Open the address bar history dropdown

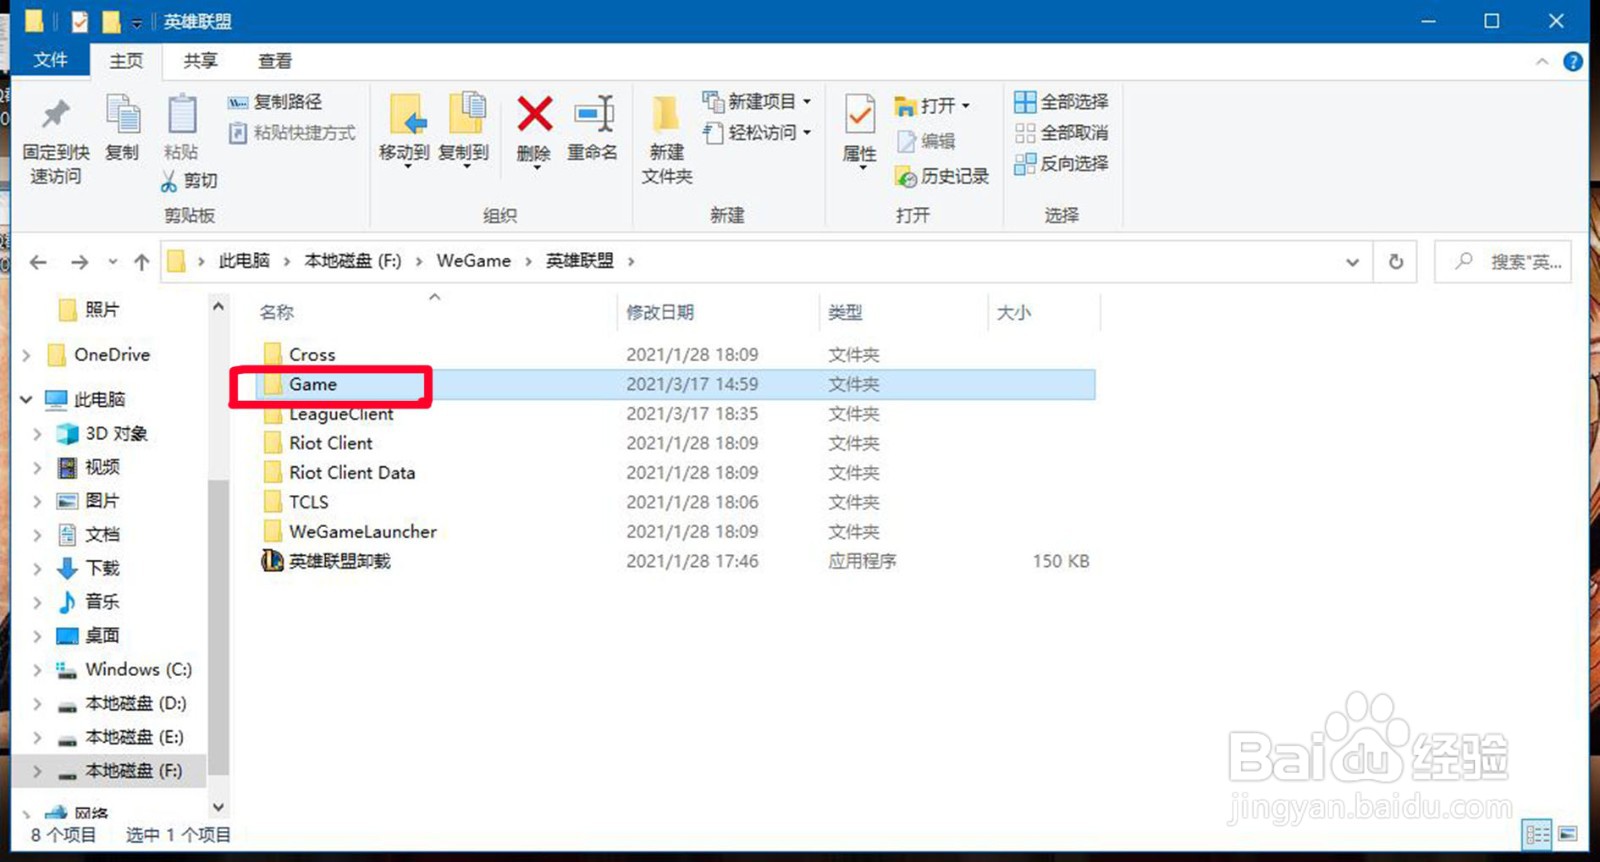point(1352,262)
